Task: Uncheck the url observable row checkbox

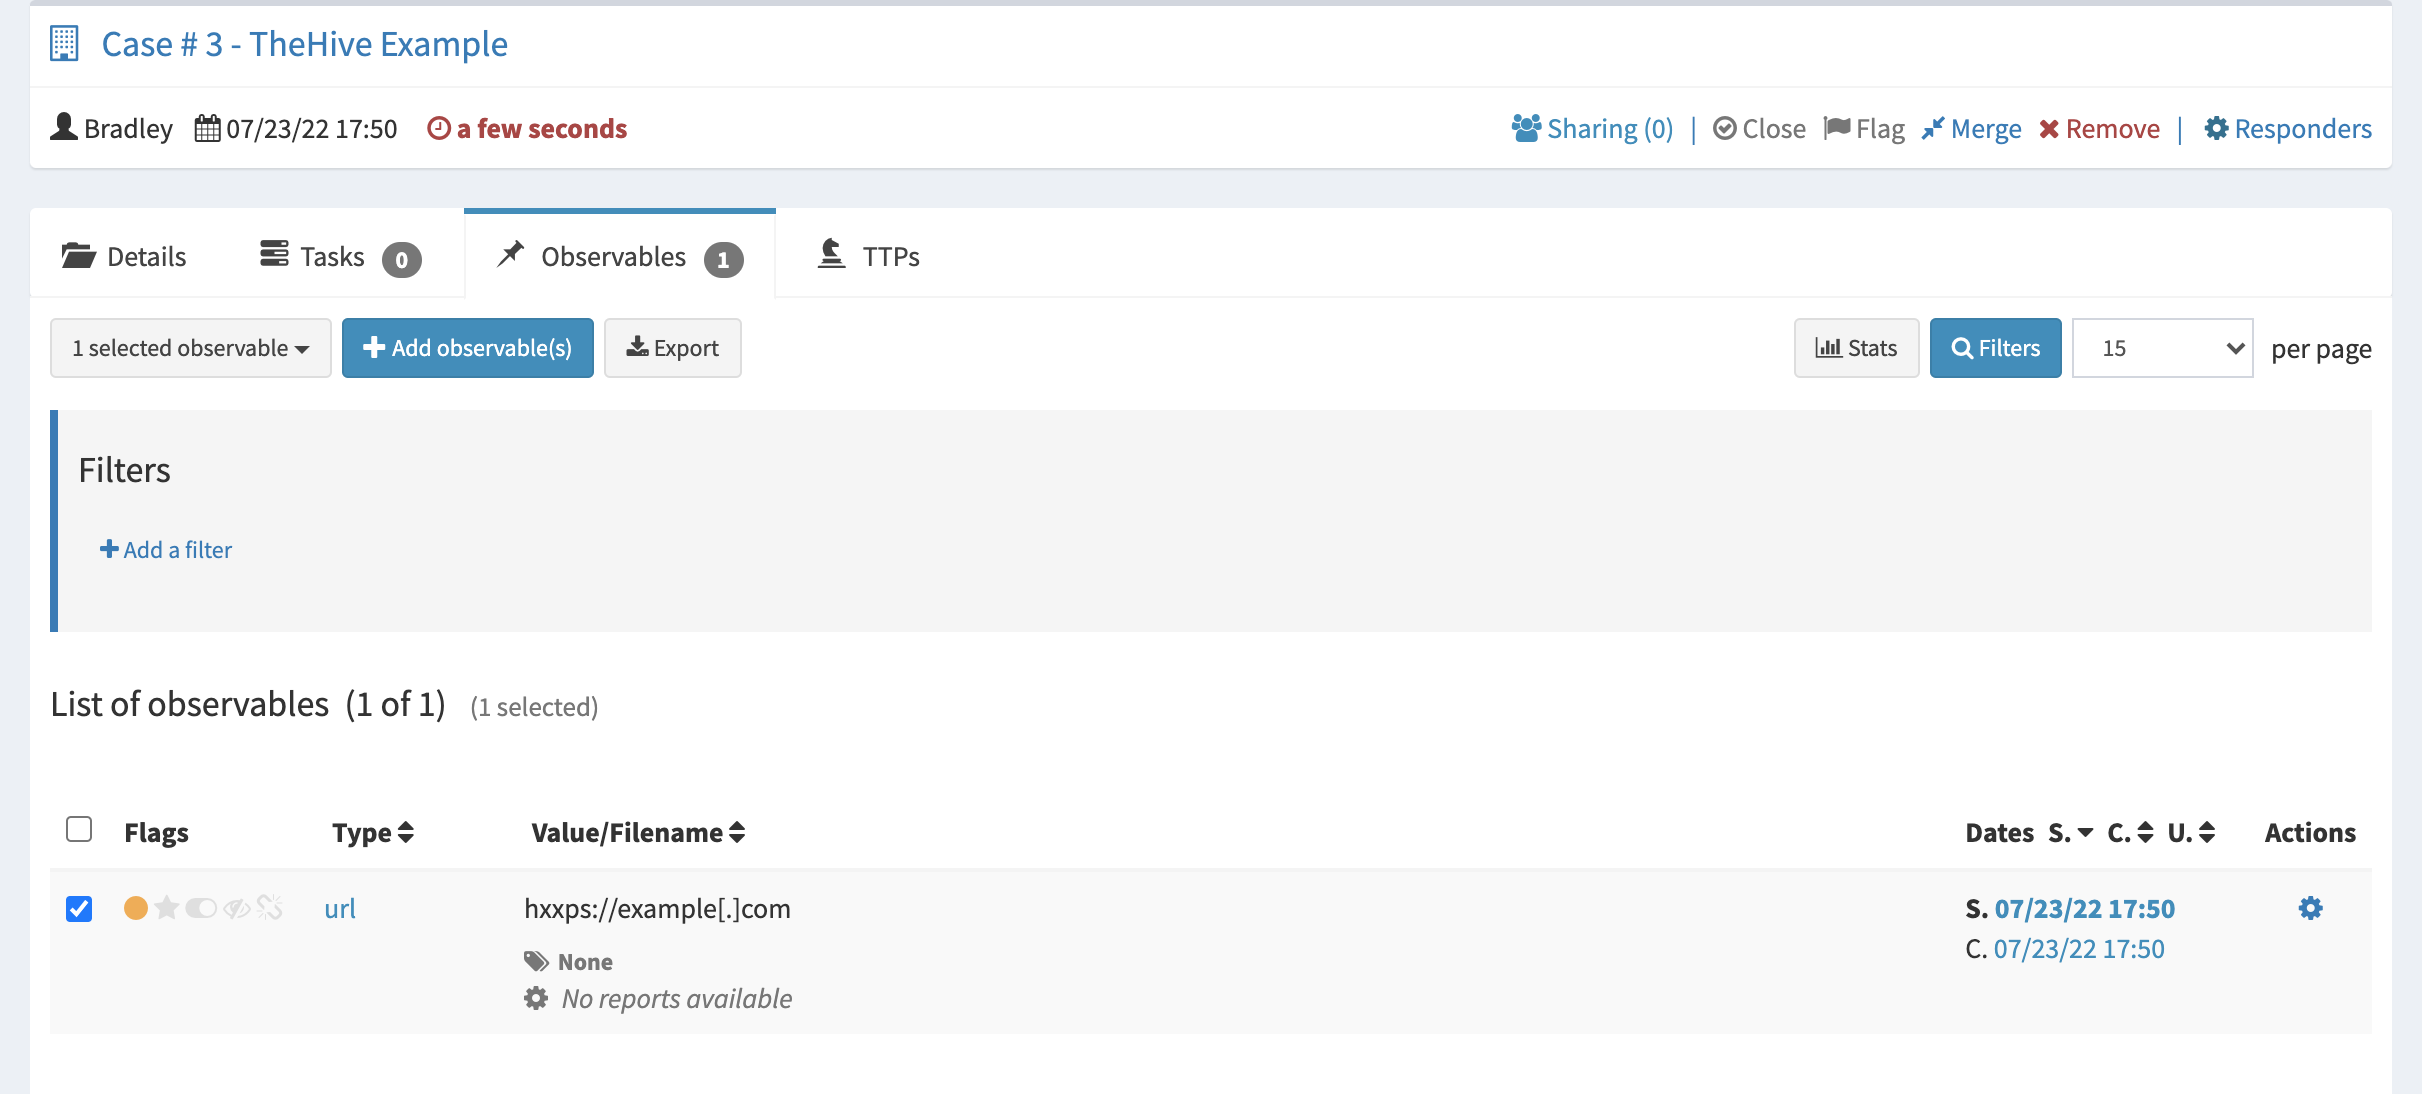Action: [79, 908]
